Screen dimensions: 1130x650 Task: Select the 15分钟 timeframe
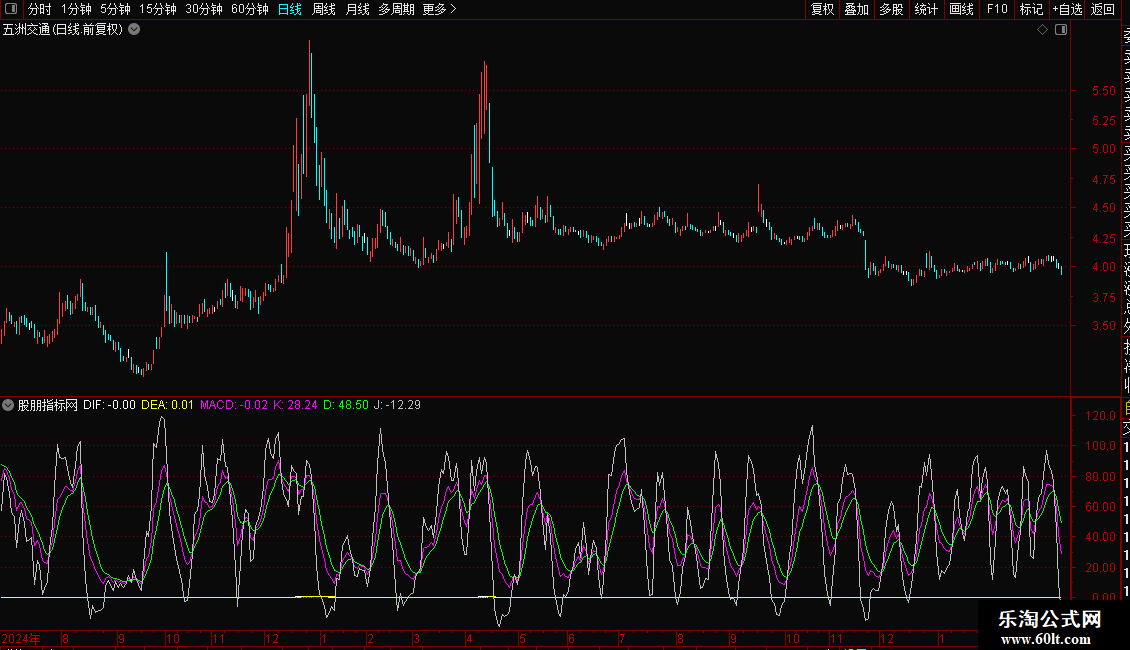point(158,9)
